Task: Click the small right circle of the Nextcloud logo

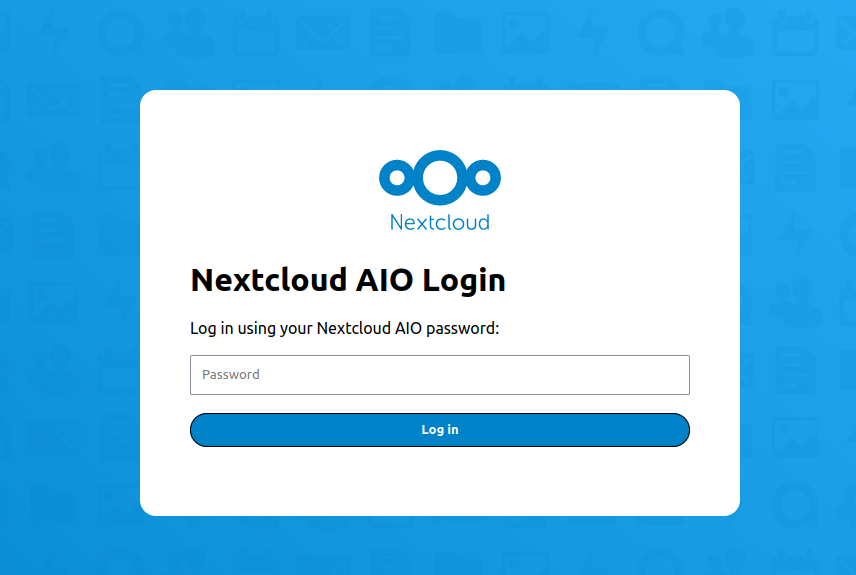Action: tap(484, 178)
